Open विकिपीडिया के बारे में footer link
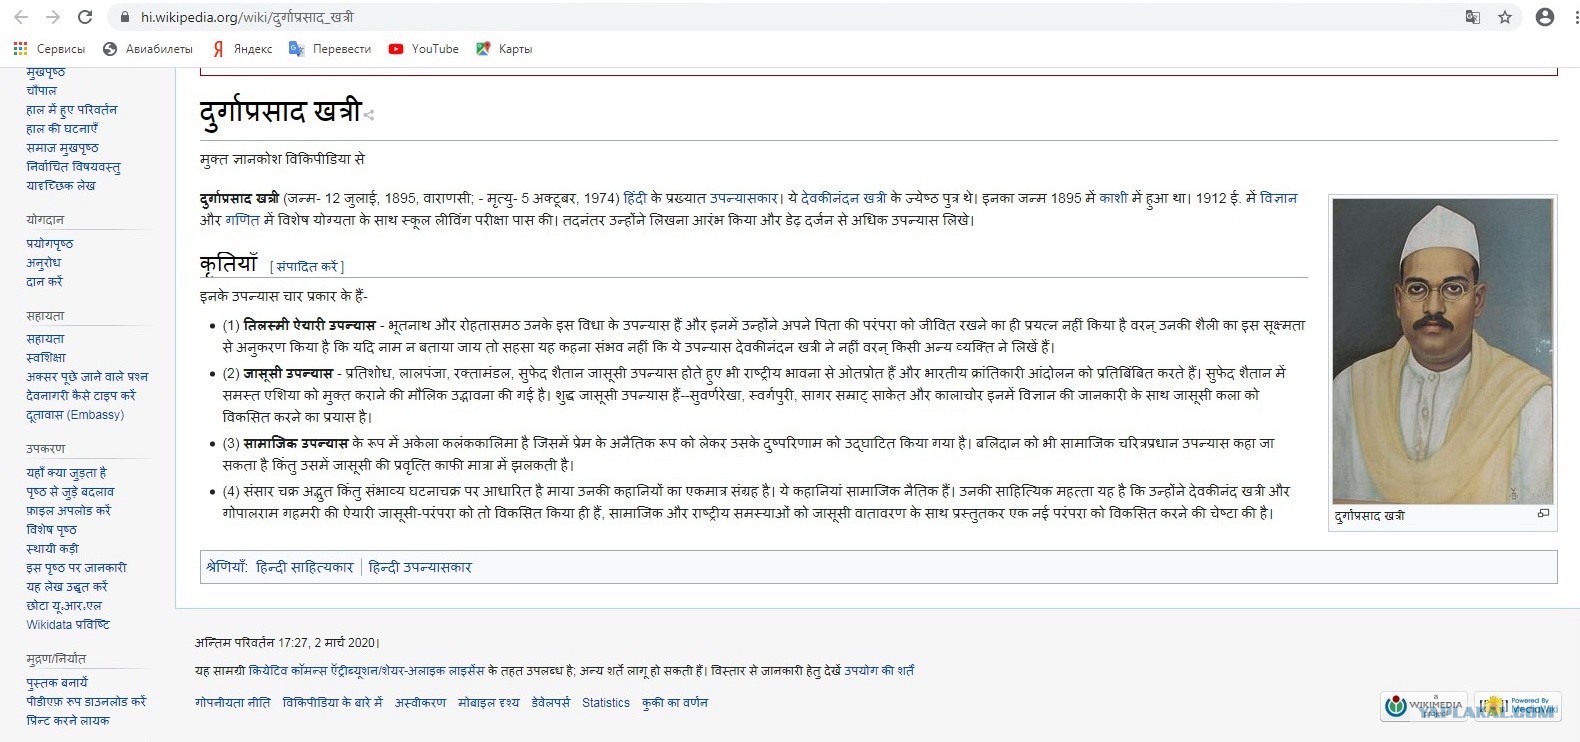 (x=333, y=703)
